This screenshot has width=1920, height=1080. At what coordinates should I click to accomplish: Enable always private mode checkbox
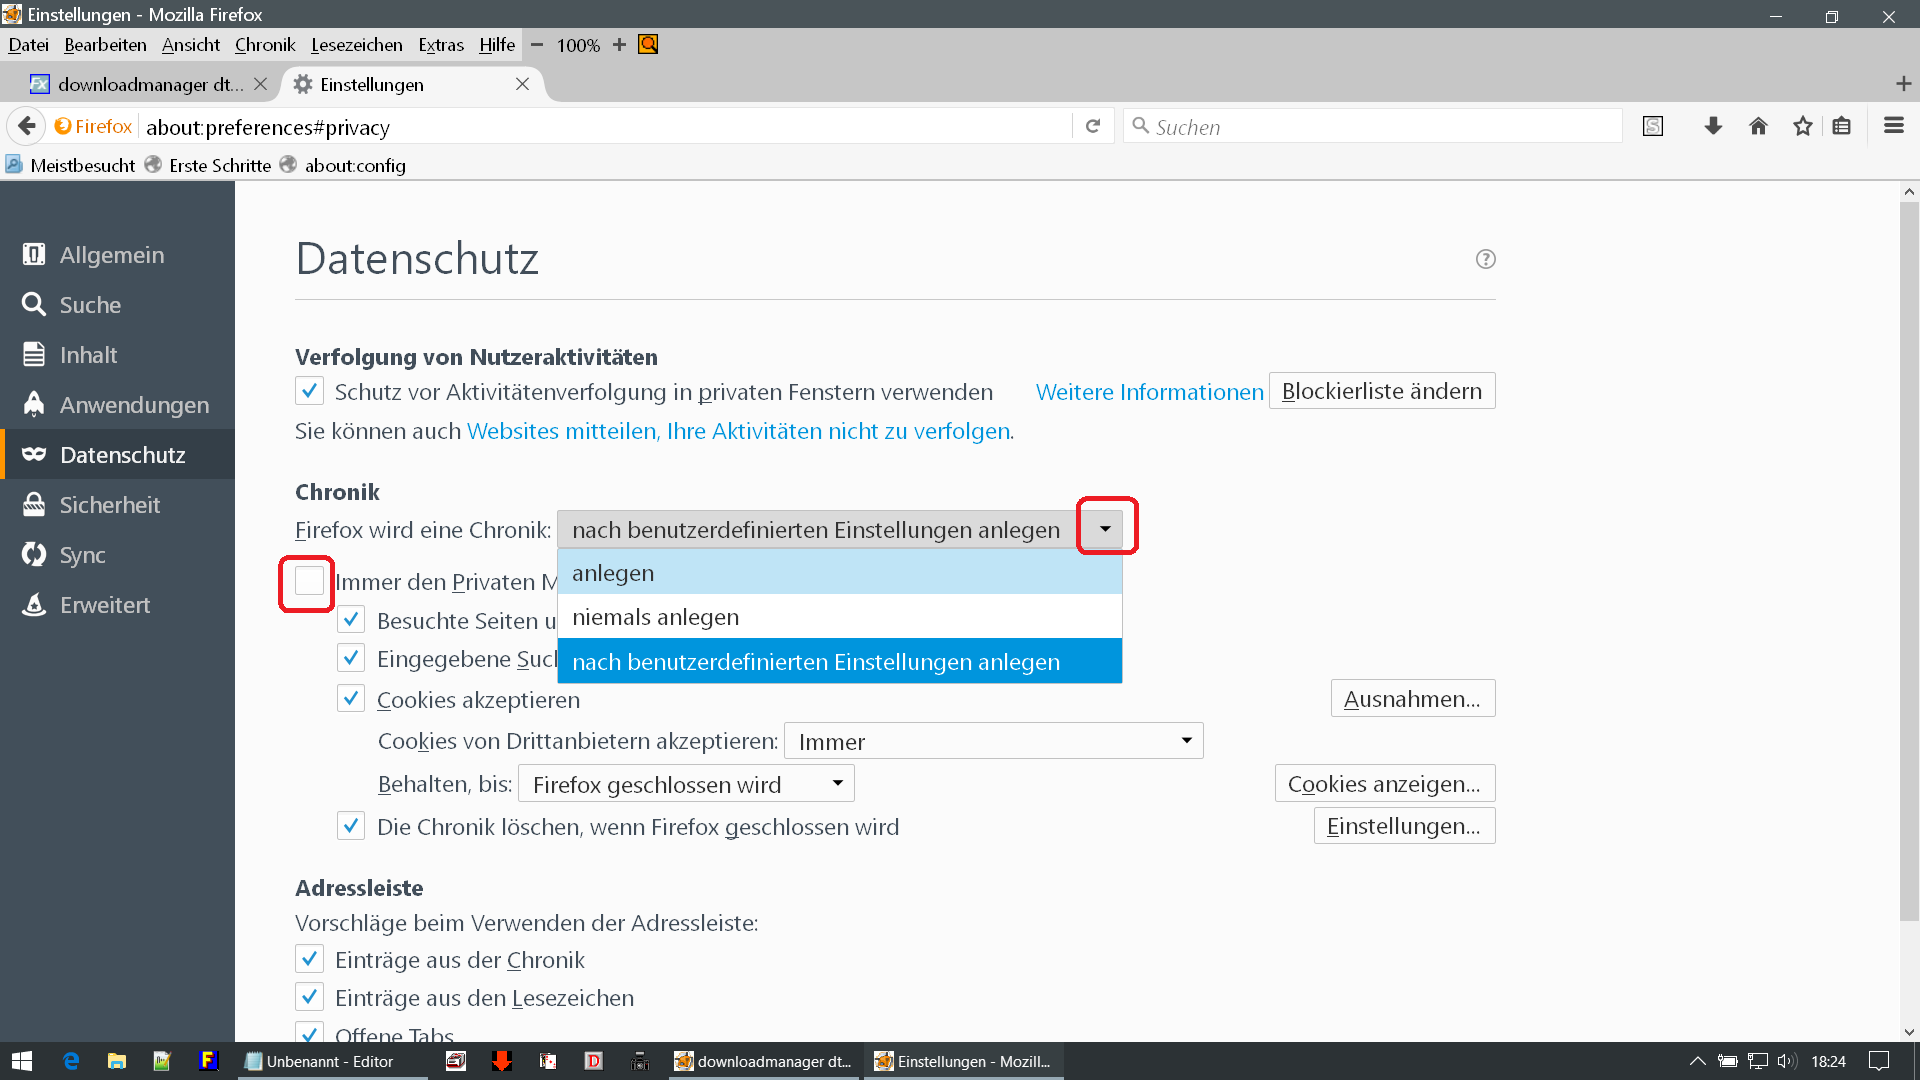pos(309,581)
